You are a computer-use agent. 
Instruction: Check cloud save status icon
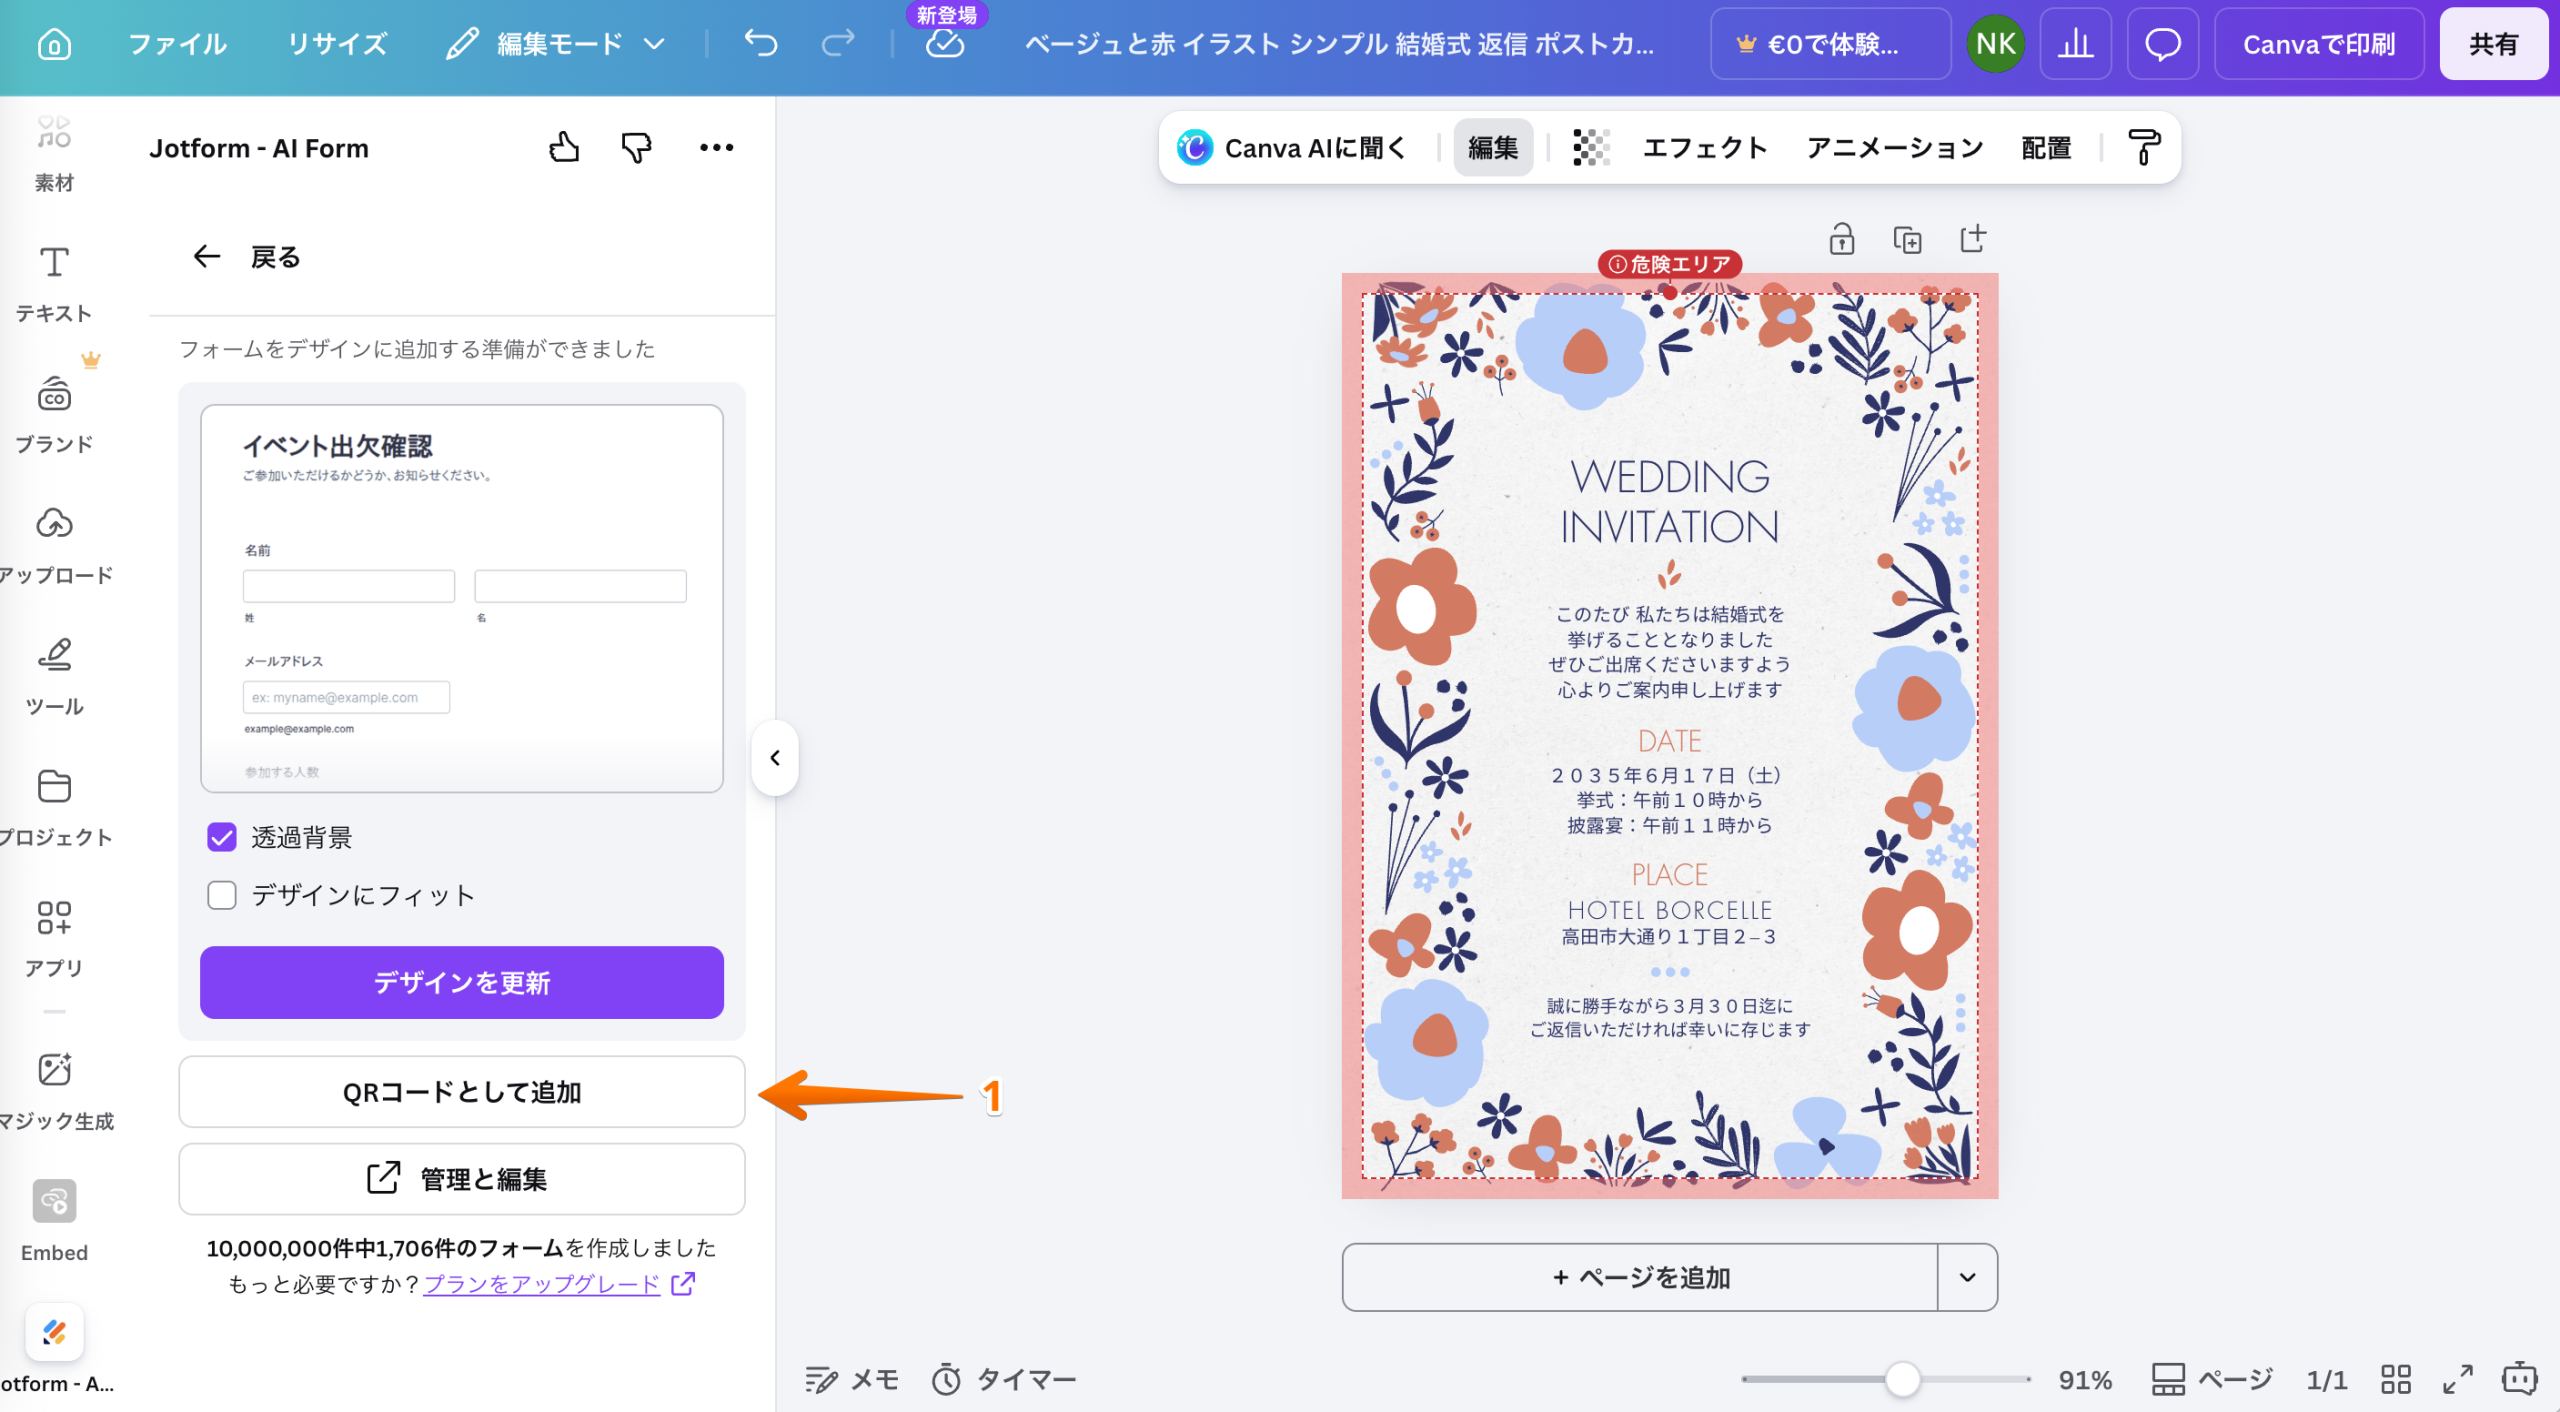(945, 44)
